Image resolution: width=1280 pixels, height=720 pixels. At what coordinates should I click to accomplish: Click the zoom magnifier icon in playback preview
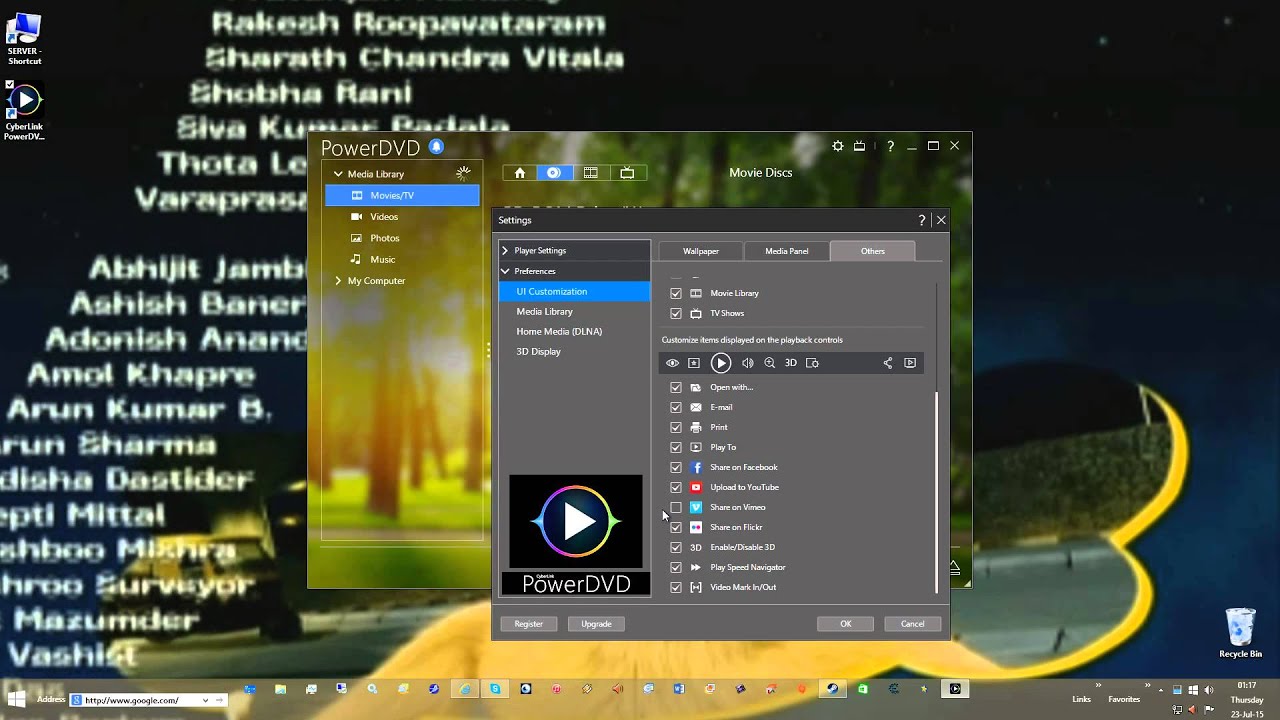point(770,363)
